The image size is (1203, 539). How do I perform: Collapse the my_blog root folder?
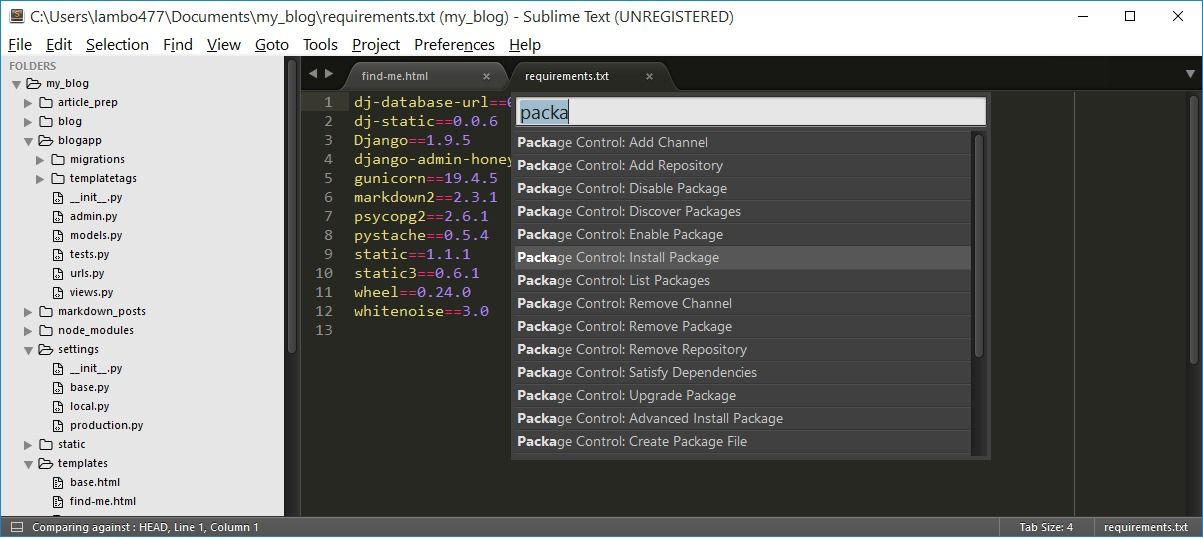click(16, 84)
